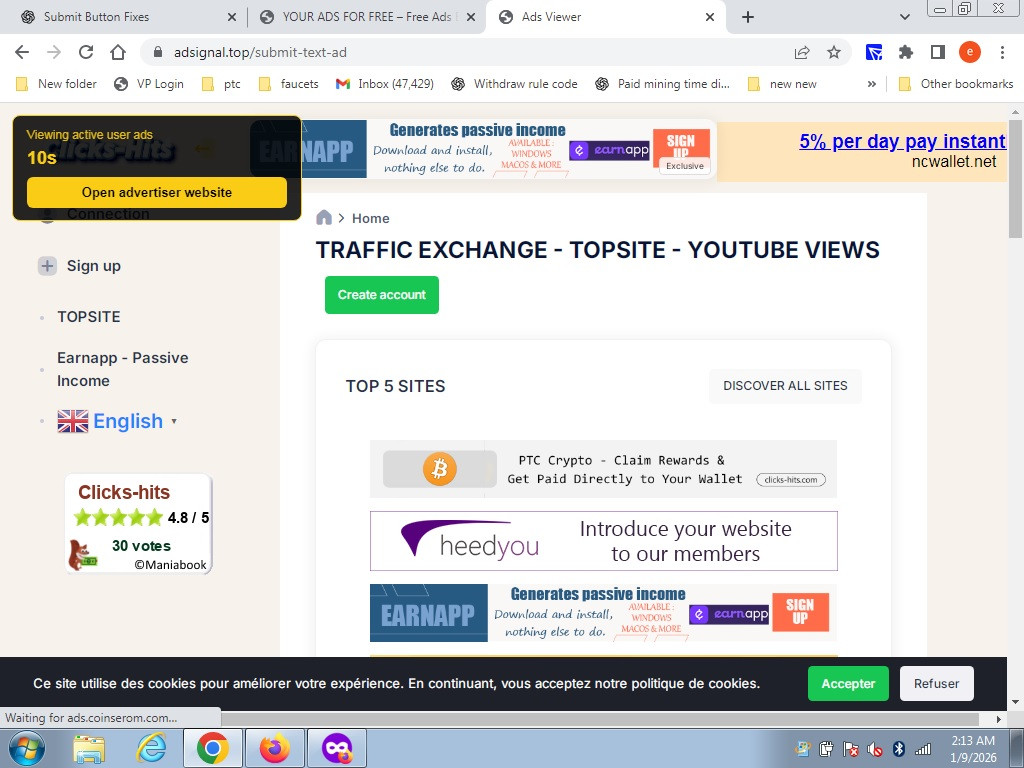This screenshot has height=768, width=1024.
Task: Open the taskbar clock showing 2:13 AM
Action: (973, 749)
